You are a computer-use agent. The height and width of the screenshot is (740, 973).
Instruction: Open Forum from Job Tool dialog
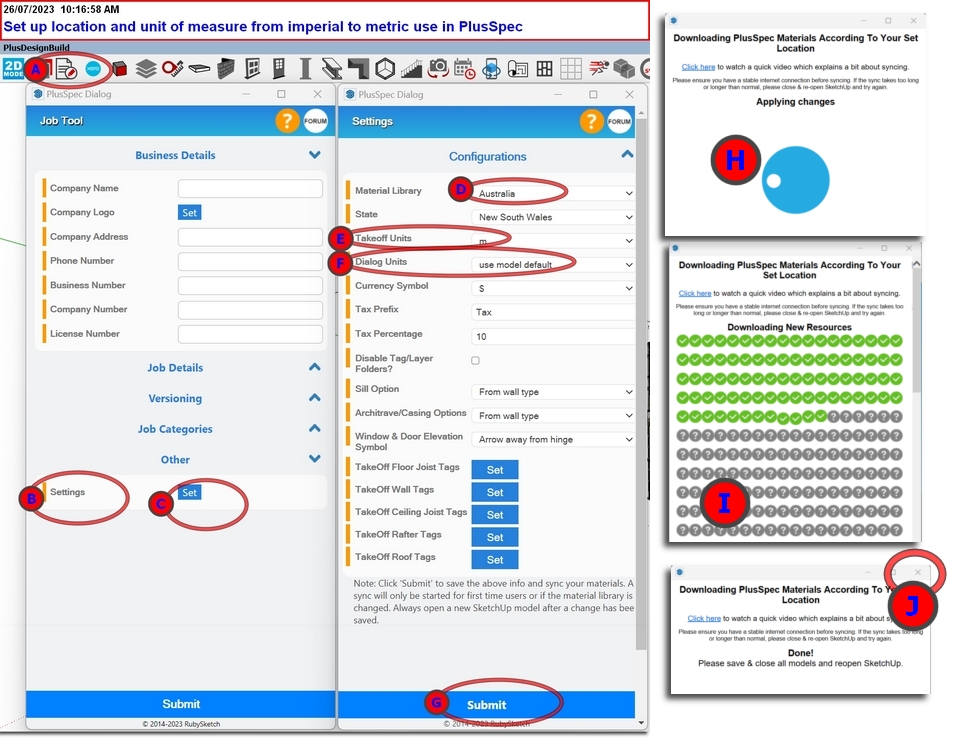[315, 121]
